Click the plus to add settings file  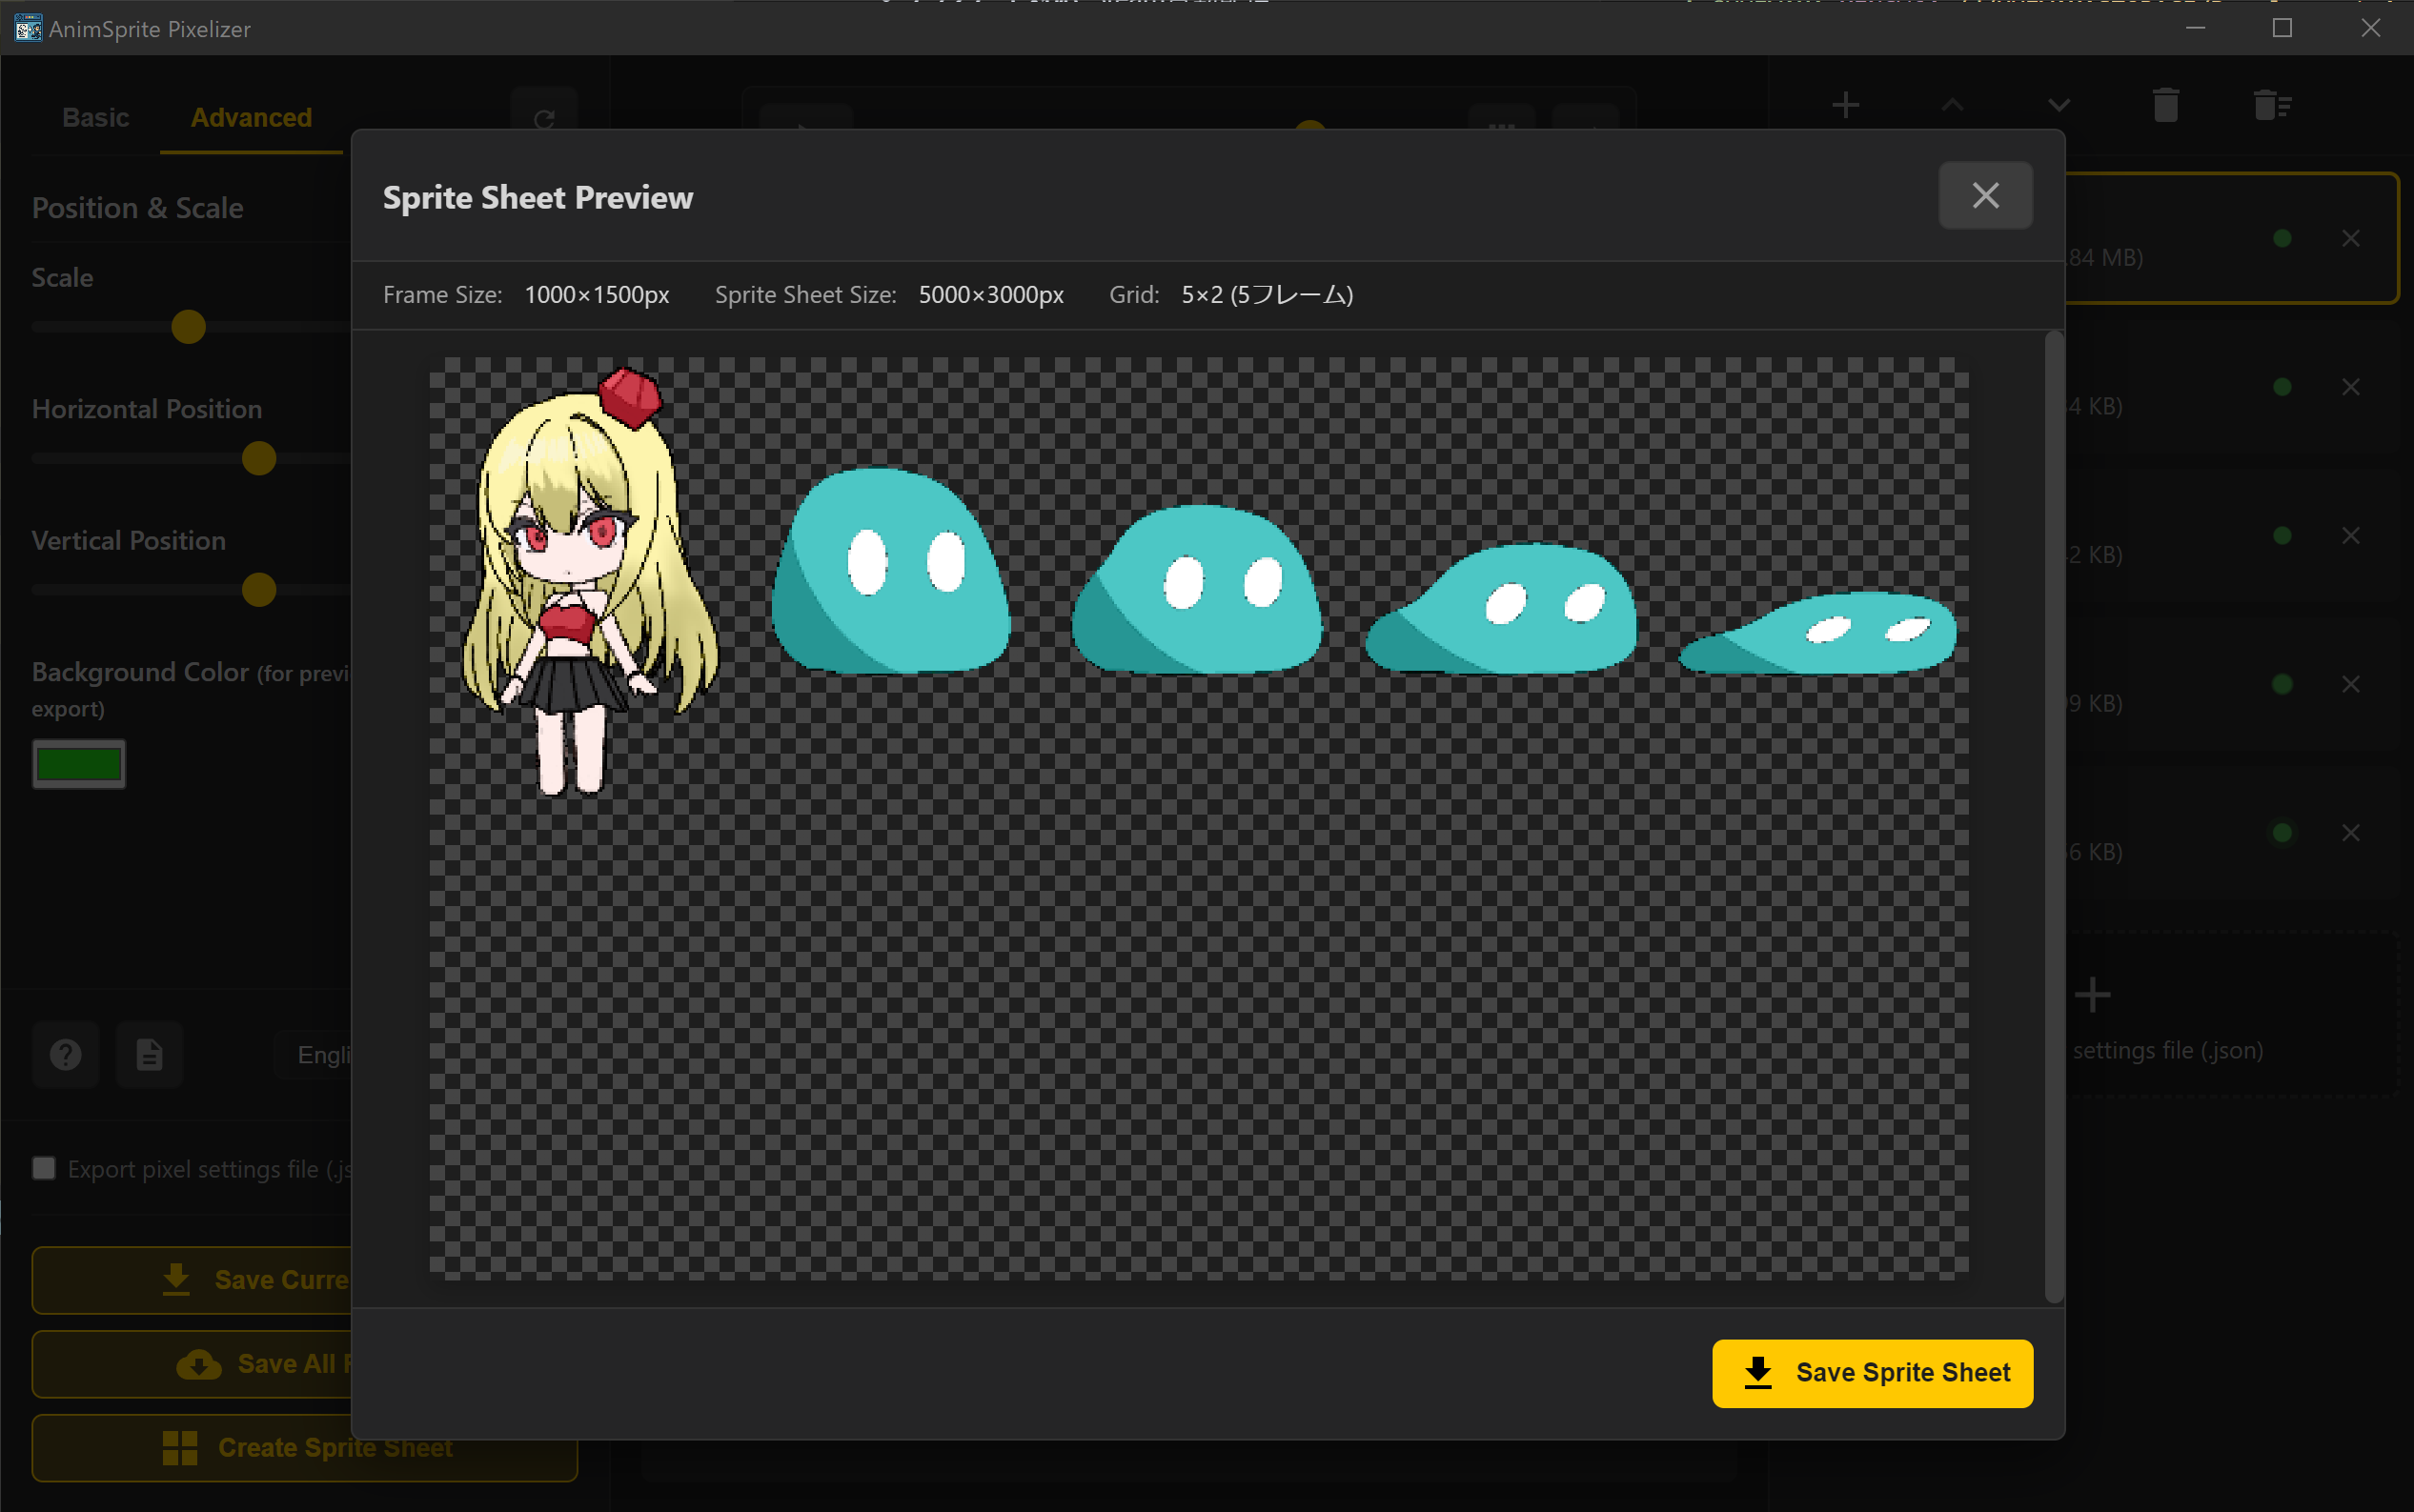(x=2092, y=995)
